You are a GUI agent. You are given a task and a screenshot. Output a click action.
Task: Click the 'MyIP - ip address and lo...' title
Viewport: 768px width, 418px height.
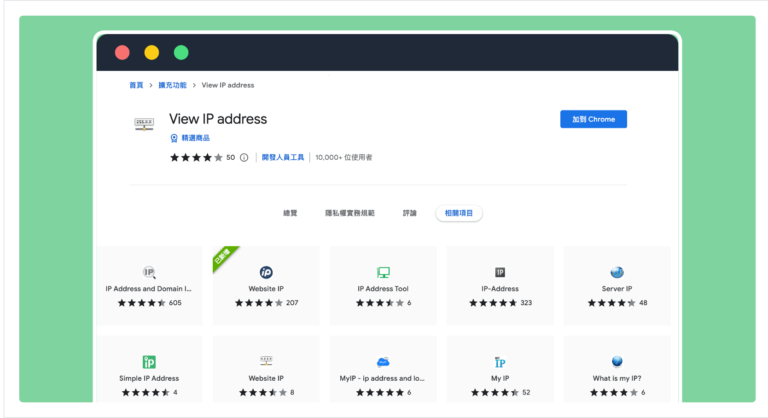[x=382, y=378]
